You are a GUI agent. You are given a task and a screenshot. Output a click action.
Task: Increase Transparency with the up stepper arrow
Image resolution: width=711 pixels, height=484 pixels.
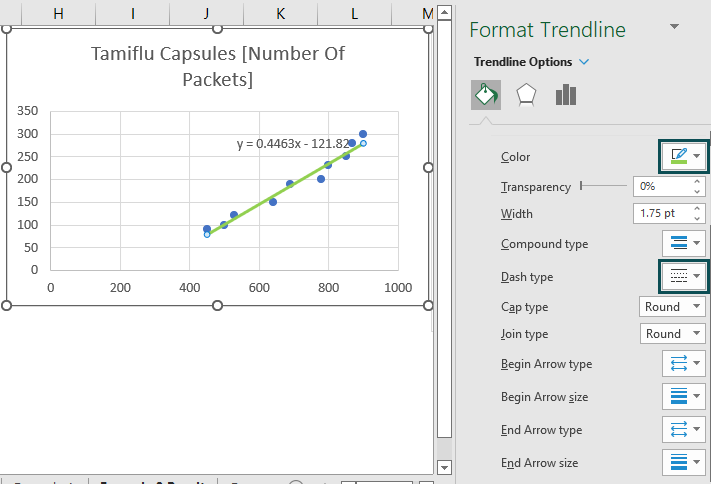point(697,181)
